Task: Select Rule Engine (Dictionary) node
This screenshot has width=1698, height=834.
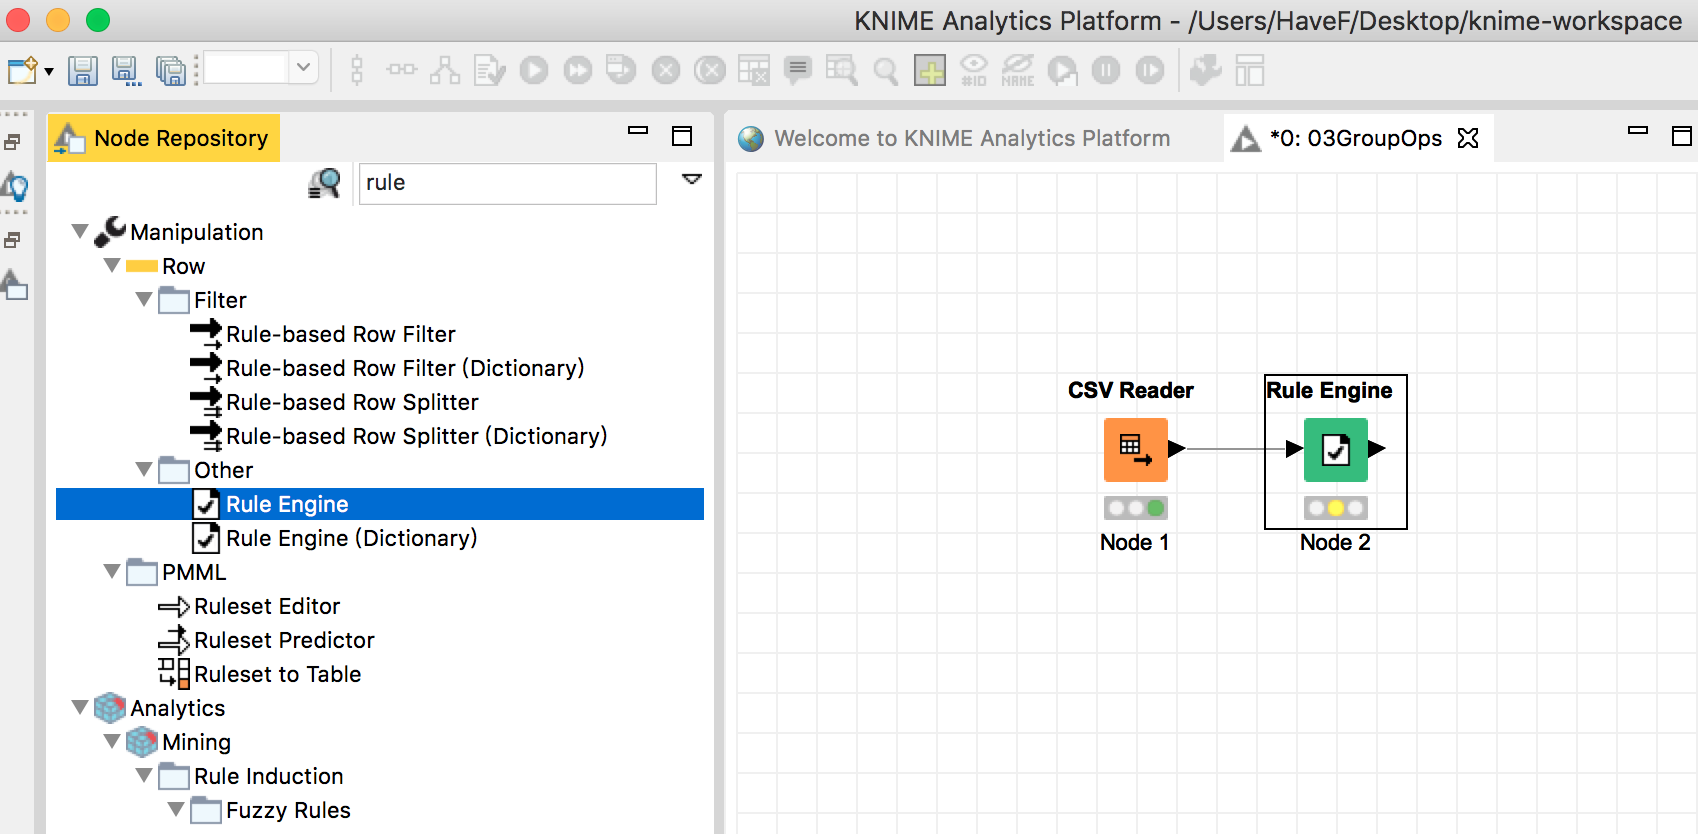Action: [335, 538]
